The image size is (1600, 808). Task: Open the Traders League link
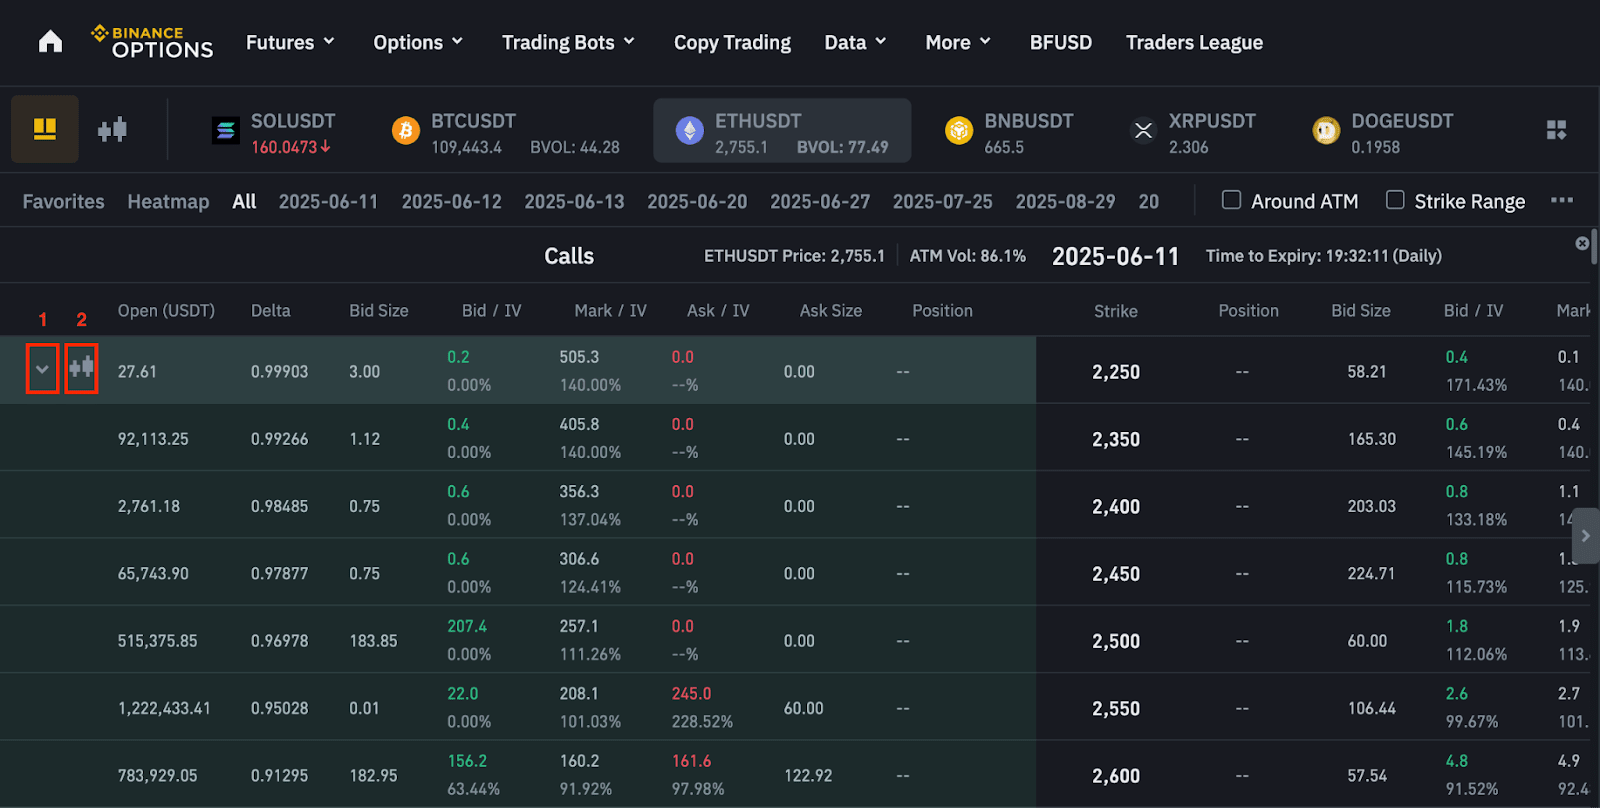click(1194, 42)
